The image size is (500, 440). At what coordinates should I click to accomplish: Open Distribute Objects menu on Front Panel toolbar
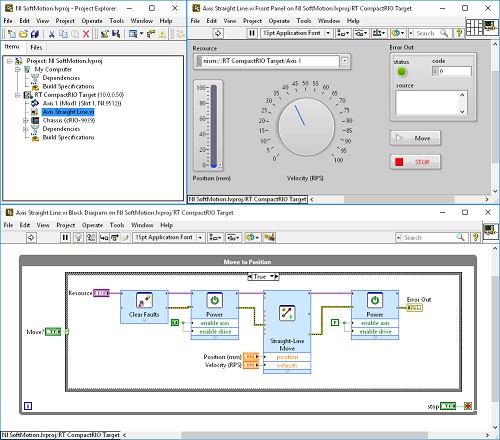pyautogui.click(x=361, y=33)
